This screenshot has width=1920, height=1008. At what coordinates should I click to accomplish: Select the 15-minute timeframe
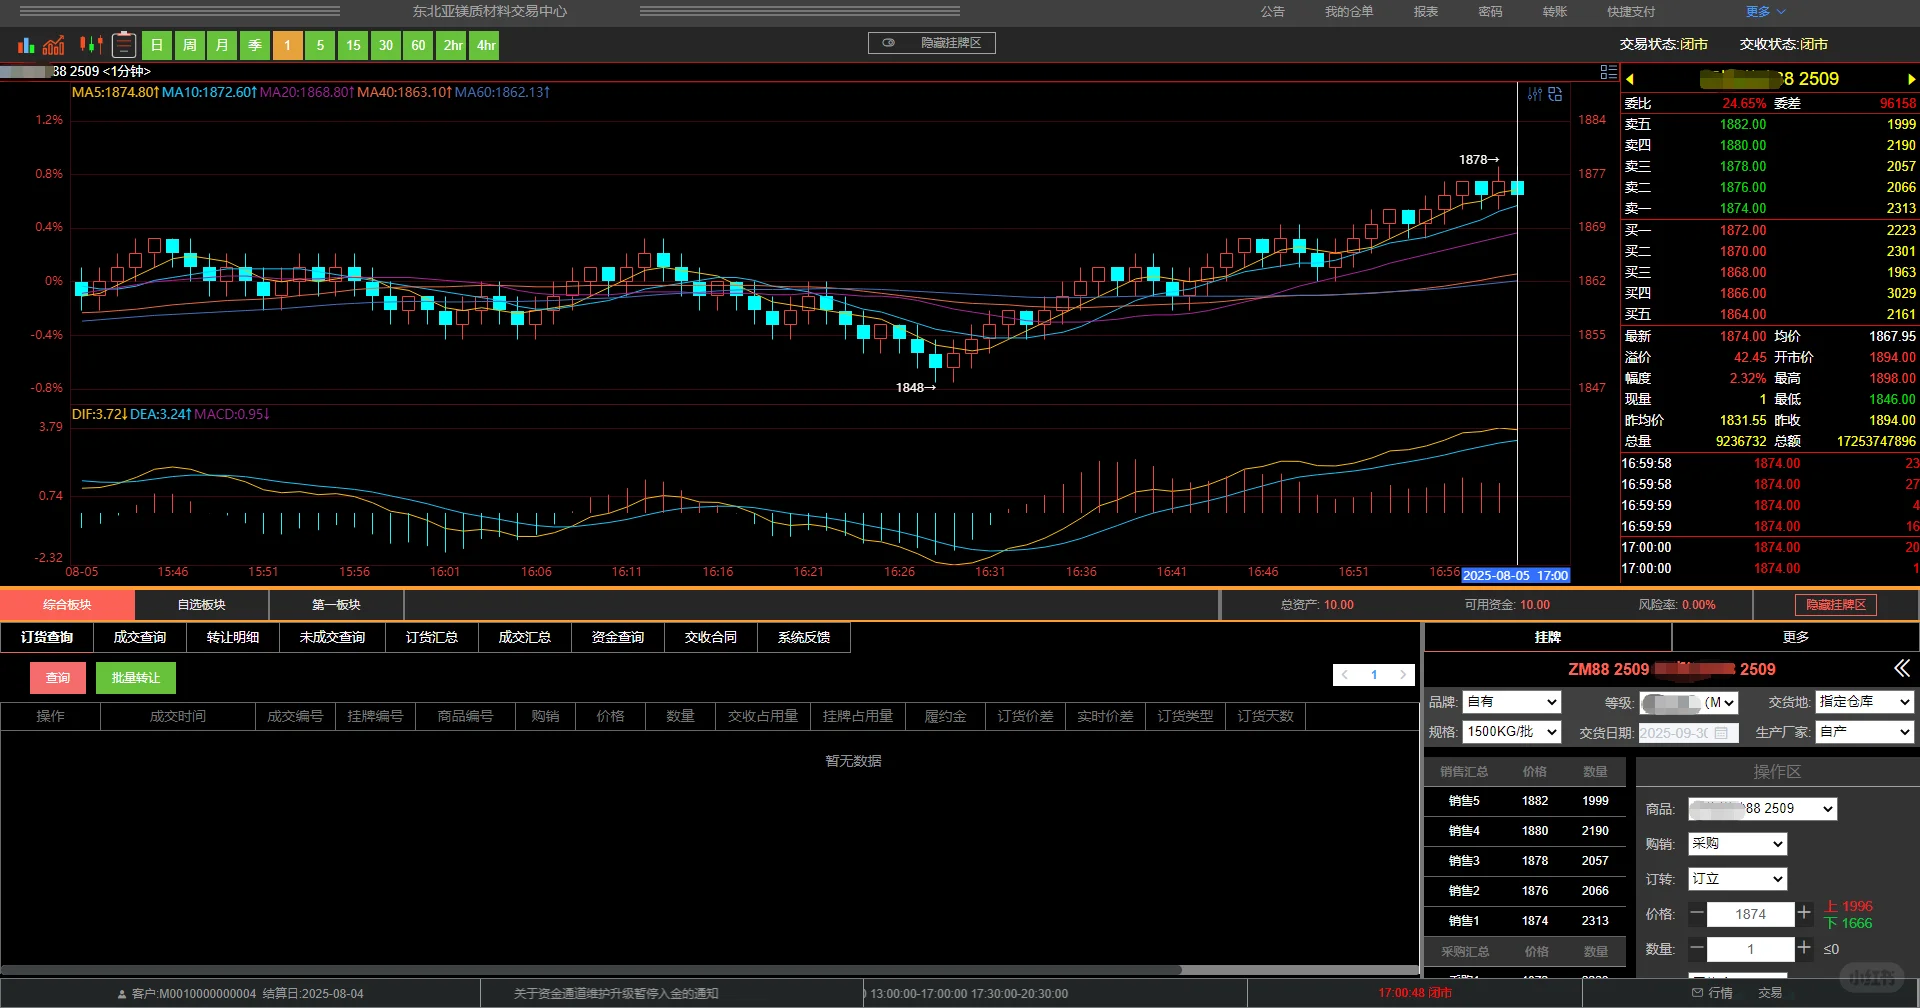click(353, 45)
